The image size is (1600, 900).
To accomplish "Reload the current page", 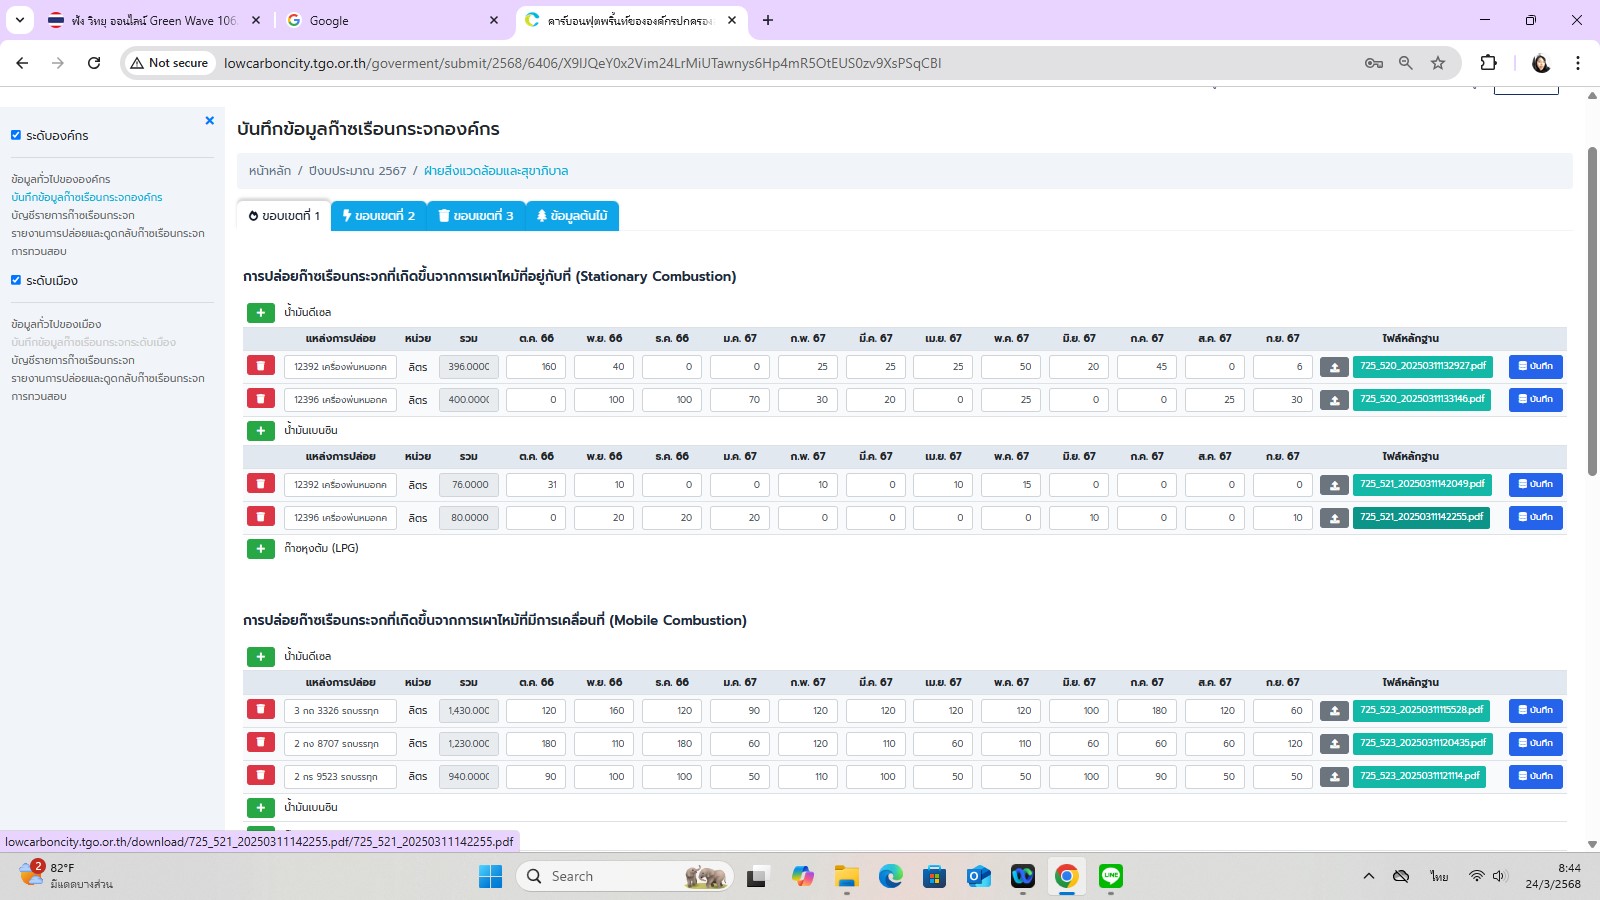I will [94, 63].
